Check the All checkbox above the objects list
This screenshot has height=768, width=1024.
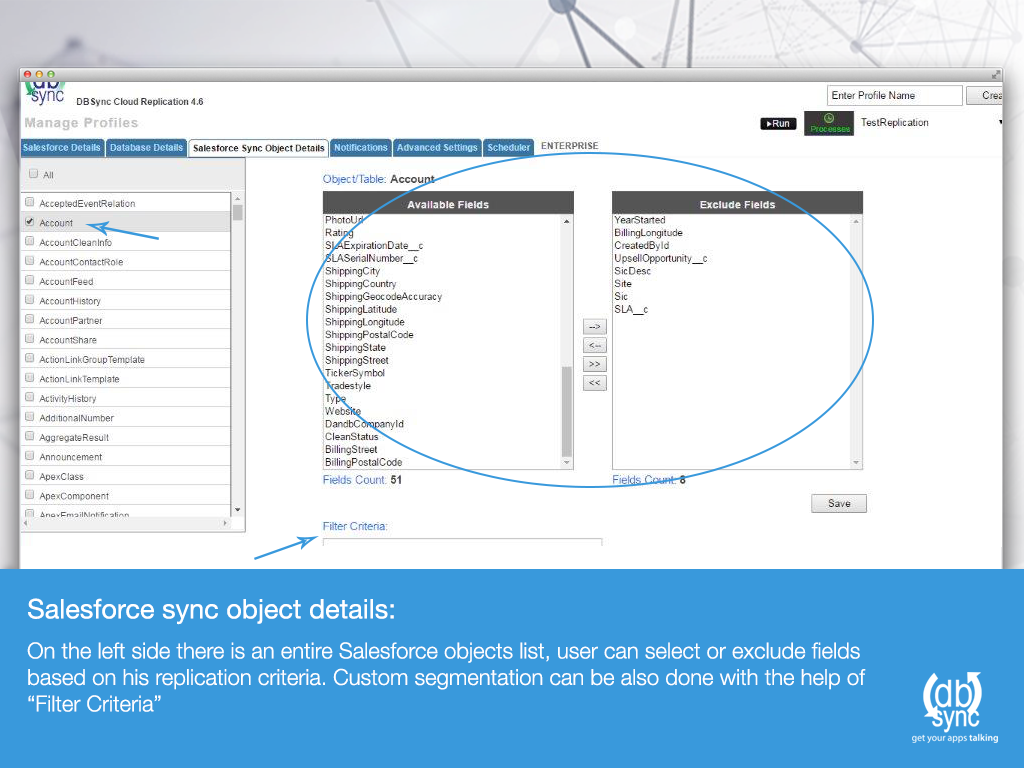point(33,174)
